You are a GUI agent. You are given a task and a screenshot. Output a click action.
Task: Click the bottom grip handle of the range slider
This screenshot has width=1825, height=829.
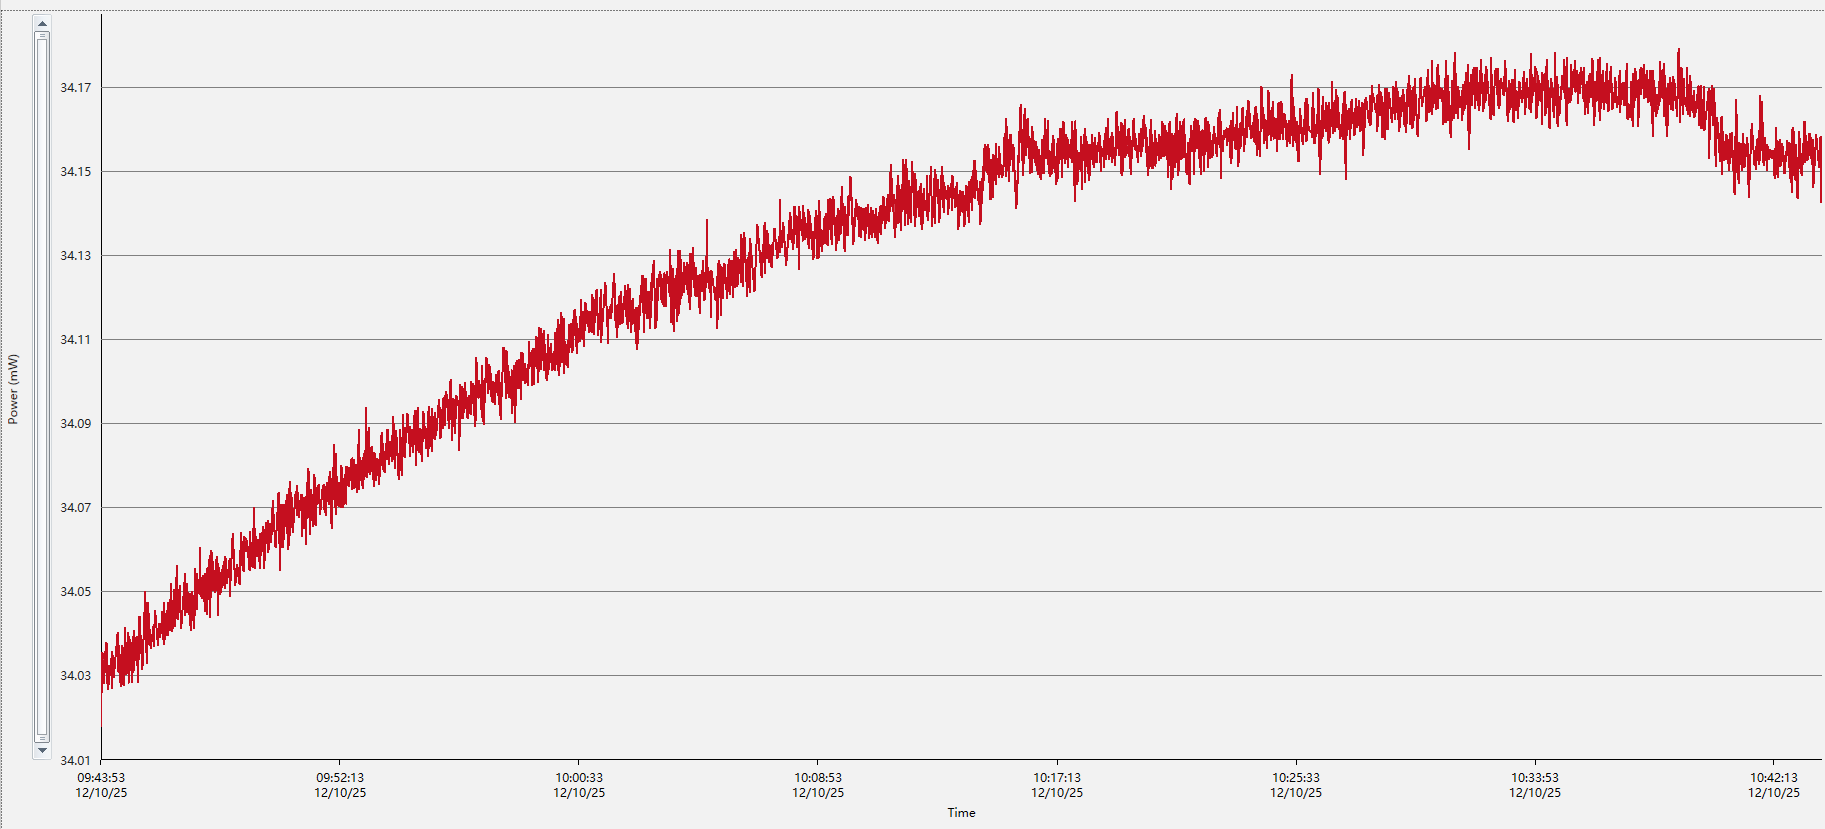pyautogui.click(x=42, y=738)
